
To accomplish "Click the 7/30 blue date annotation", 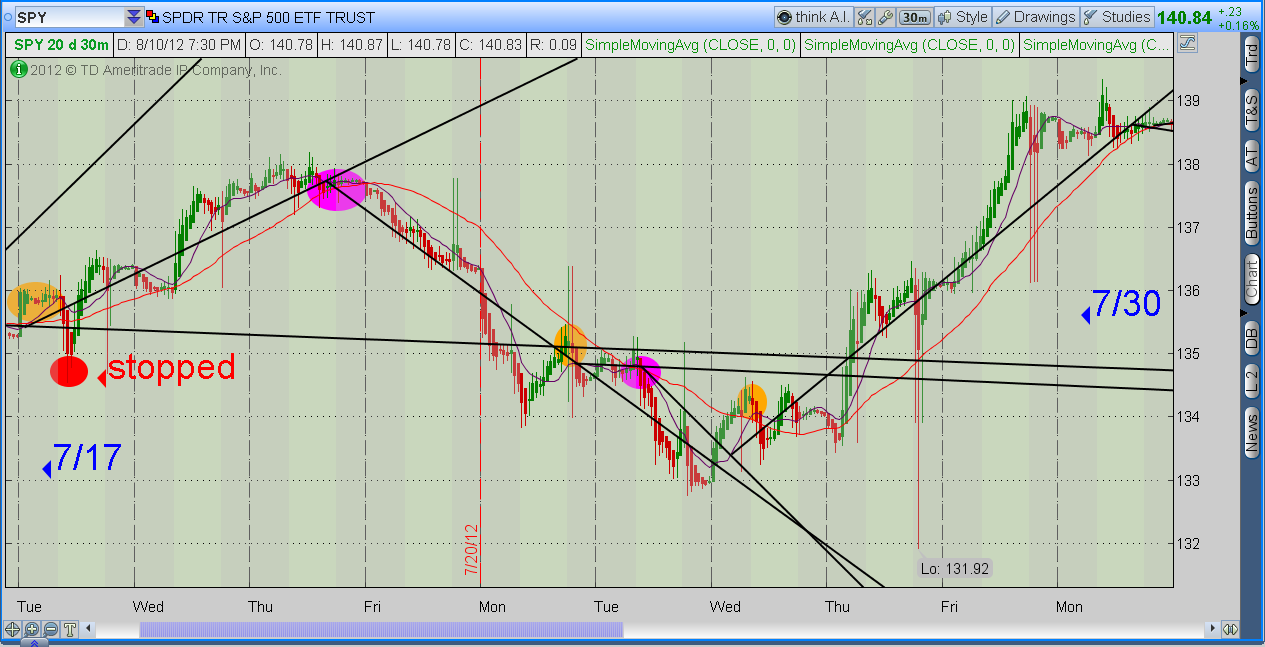I will (x=1126, y=303).
